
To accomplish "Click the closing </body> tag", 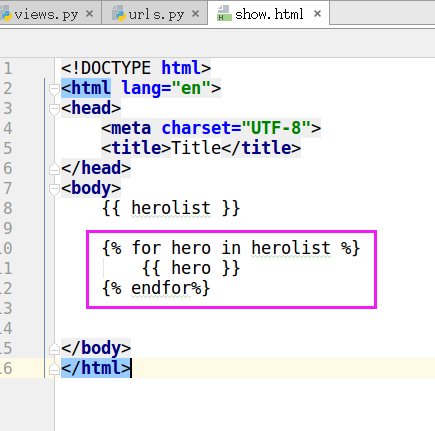I will 96,348.
